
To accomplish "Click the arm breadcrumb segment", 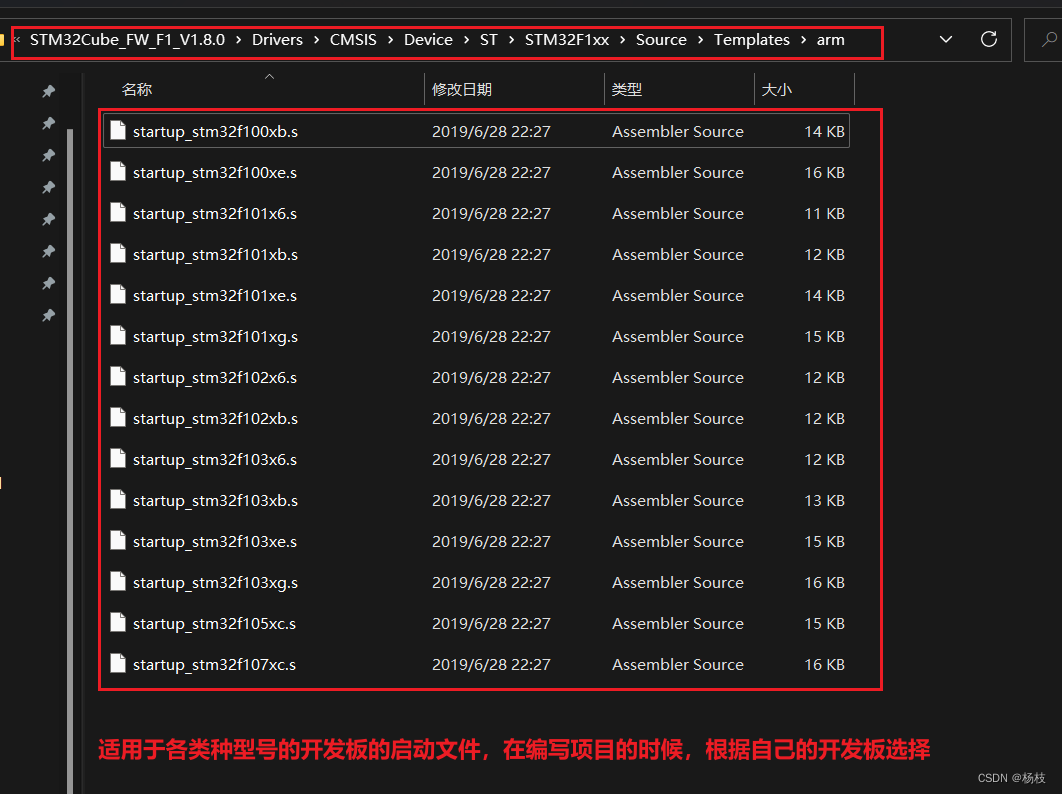I will pos(830,40).
